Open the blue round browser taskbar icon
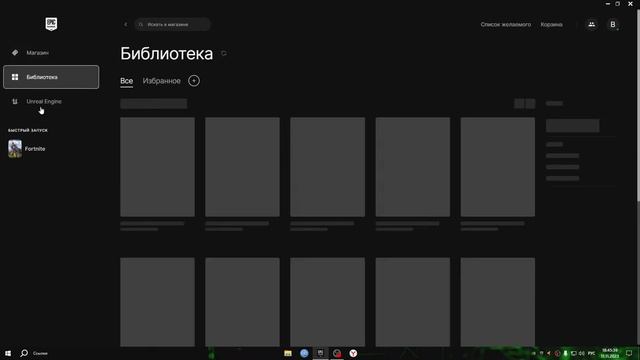Screen dimensions: 640x360 pos(304,353)
